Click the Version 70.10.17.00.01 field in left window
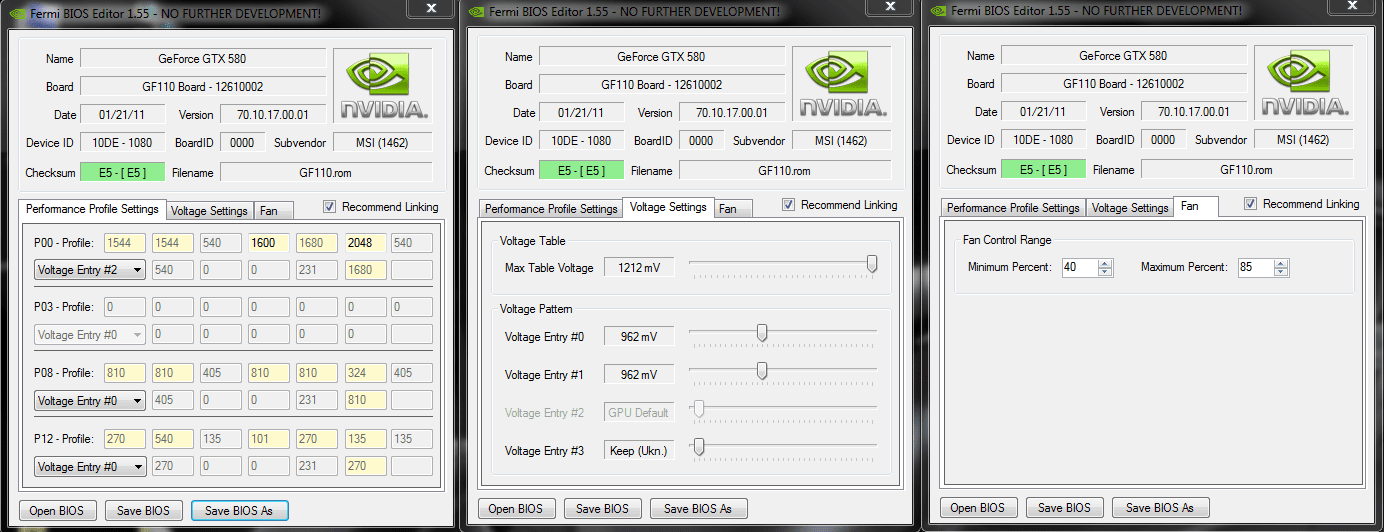Screen dimensions: 1384x532 (273, 115)
